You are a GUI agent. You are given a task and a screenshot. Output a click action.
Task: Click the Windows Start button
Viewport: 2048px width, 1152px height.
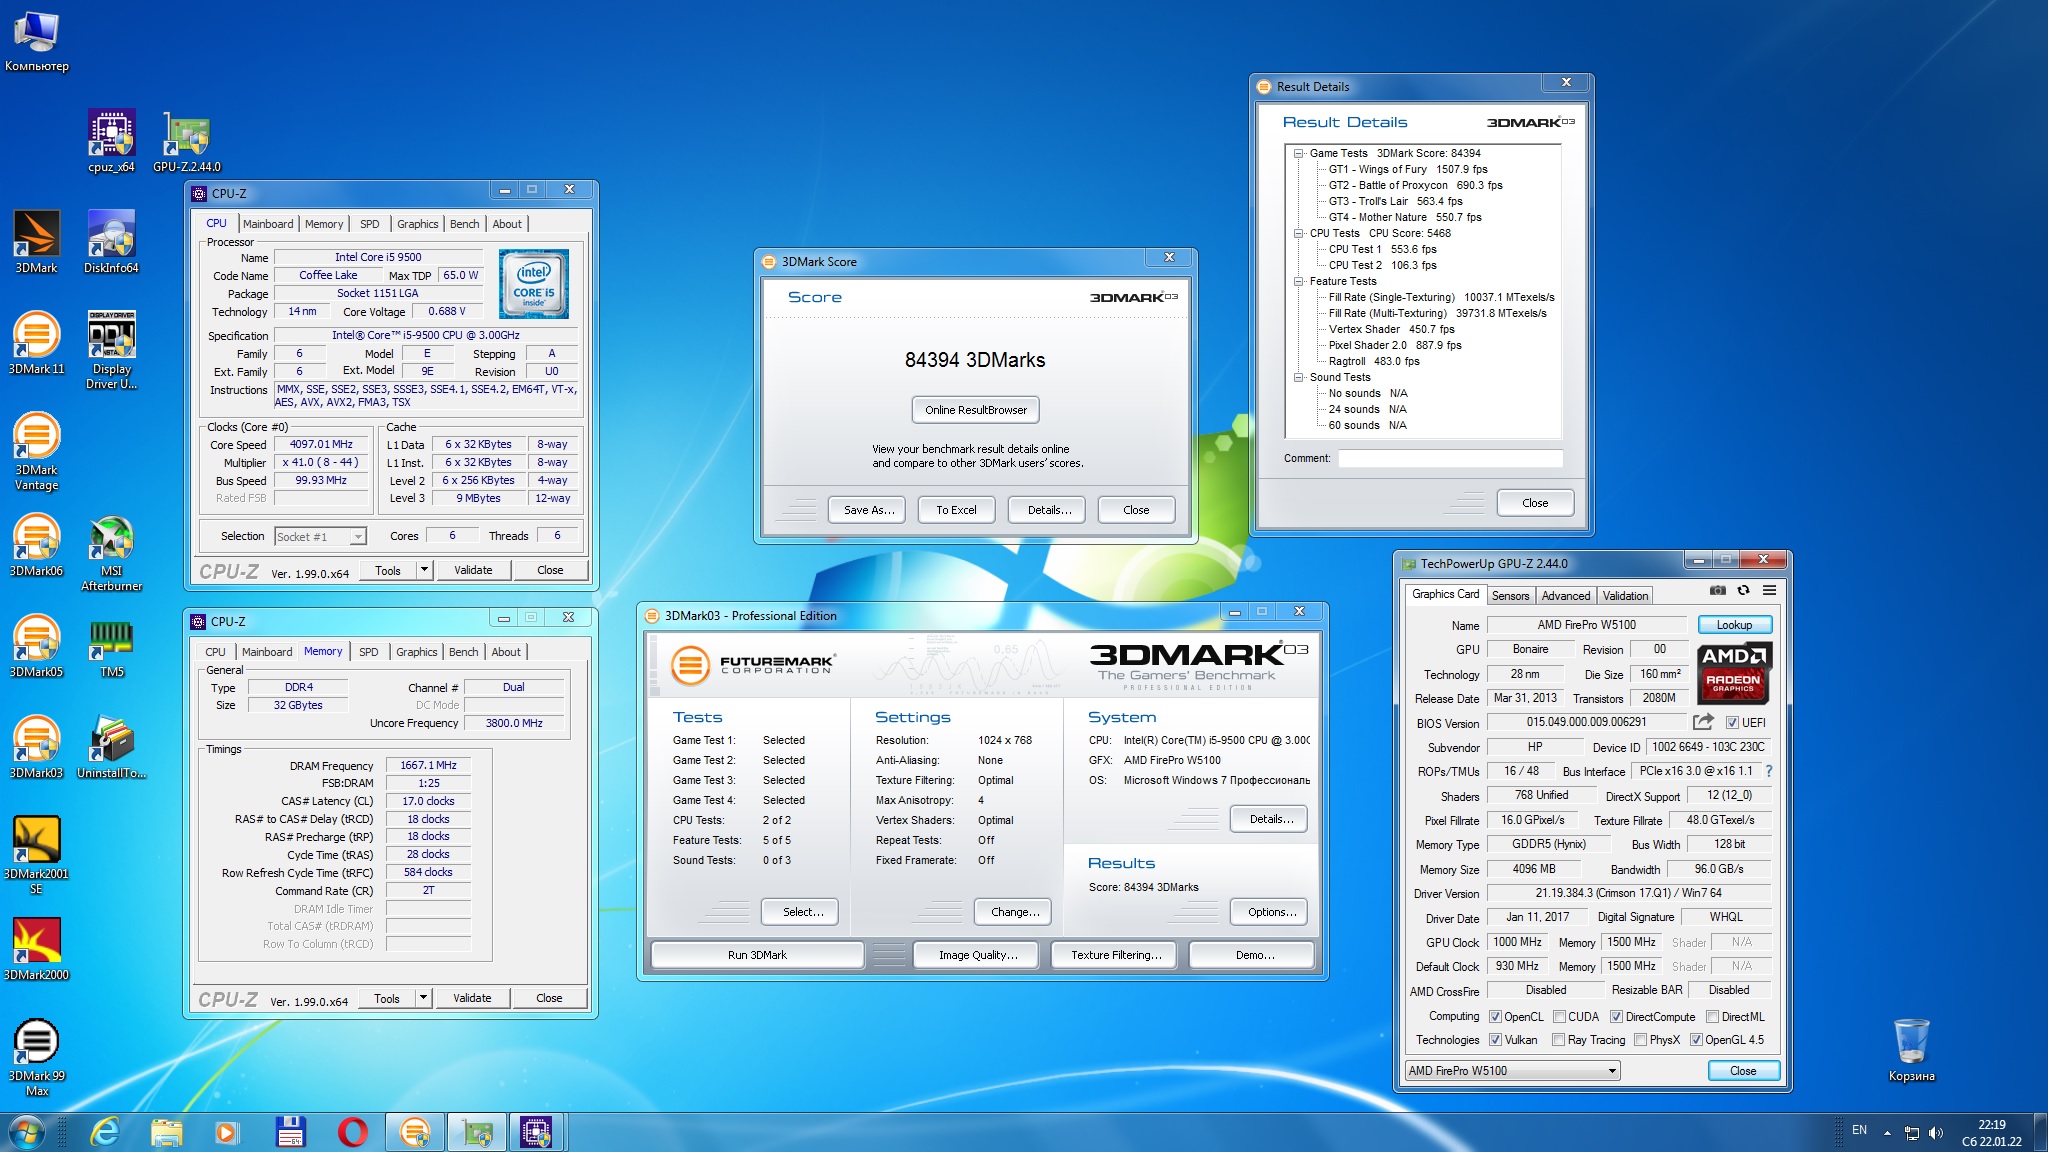[x=27, y=1132]
